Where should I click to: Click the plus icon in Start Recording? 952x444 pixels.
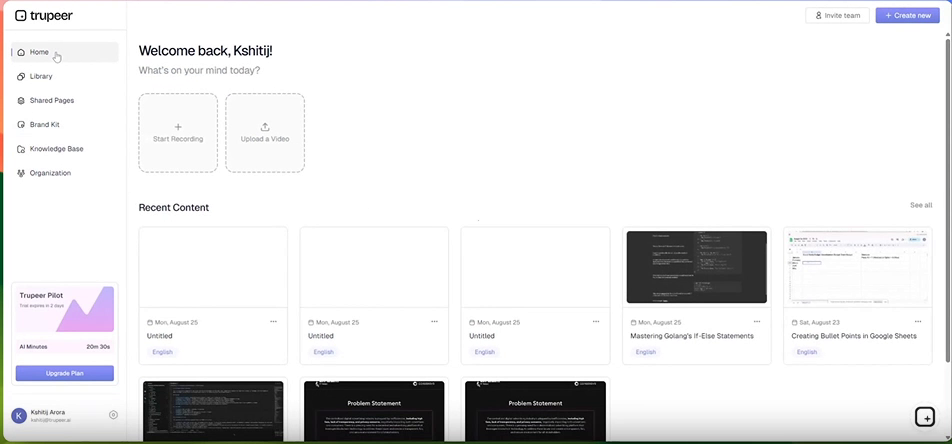178,127
